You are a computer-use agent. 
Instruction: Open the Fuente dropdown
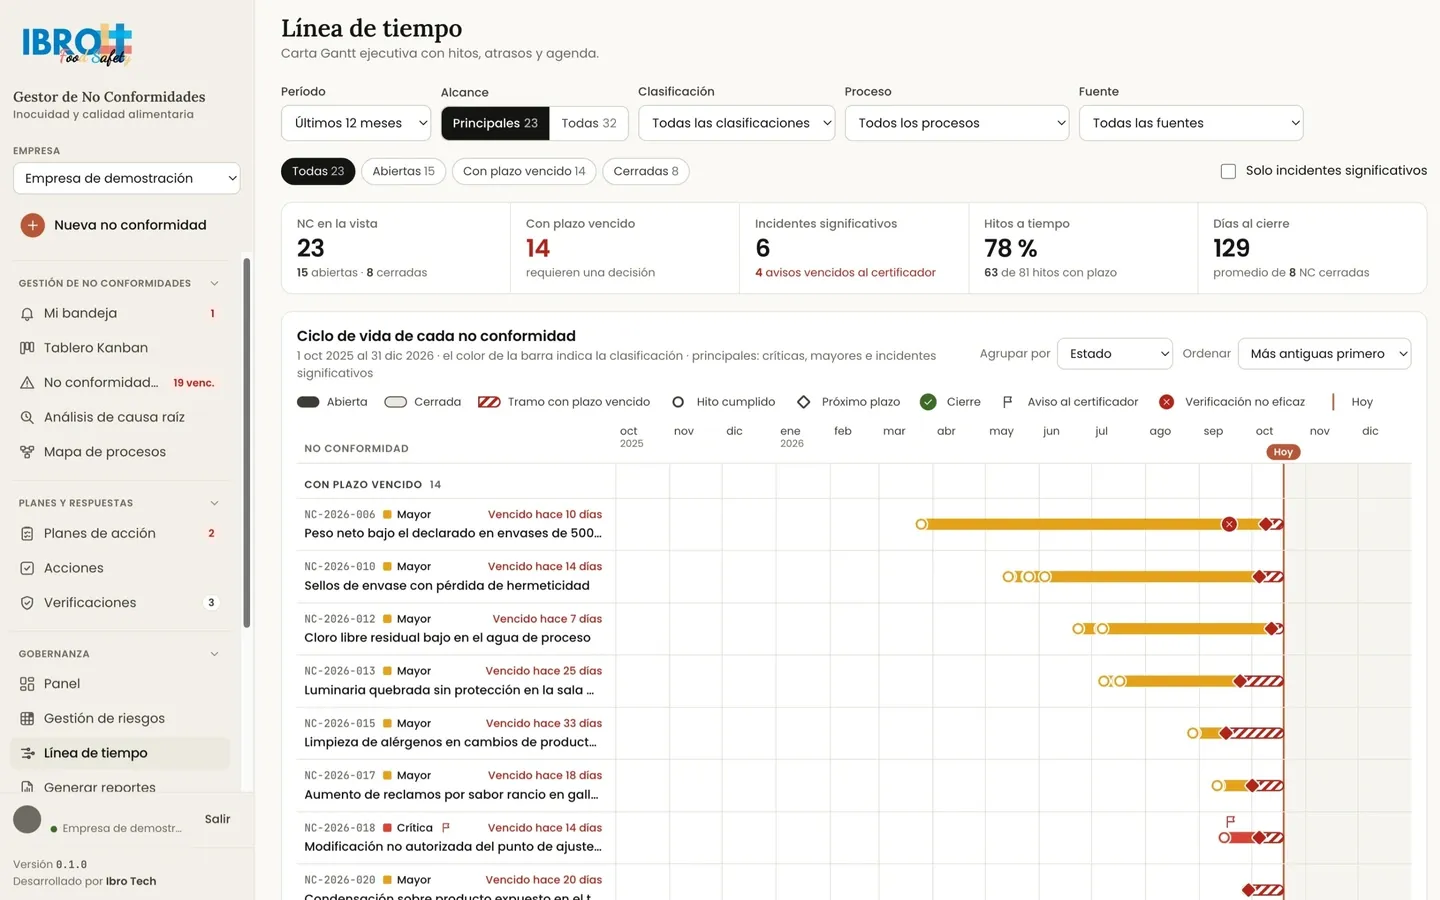(1191, 123)
